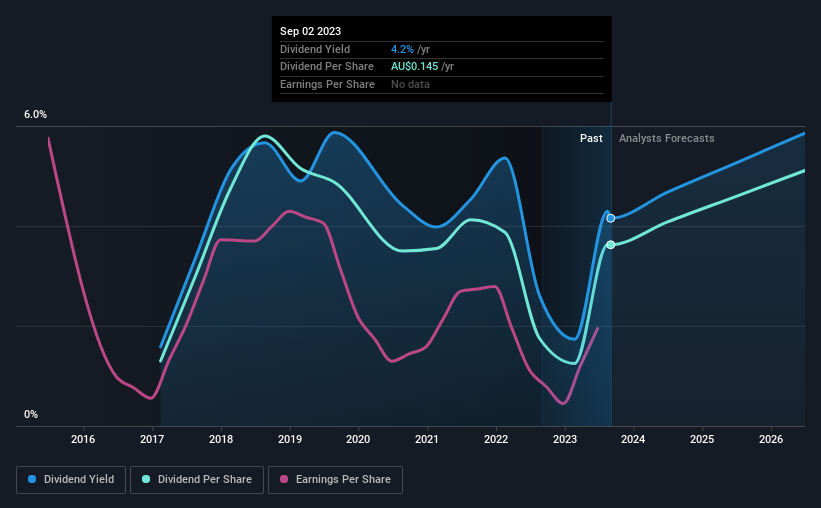Click the Earnings Per Share tooltip row label
Screen dimensions: 821x508
tap(327, 84)
